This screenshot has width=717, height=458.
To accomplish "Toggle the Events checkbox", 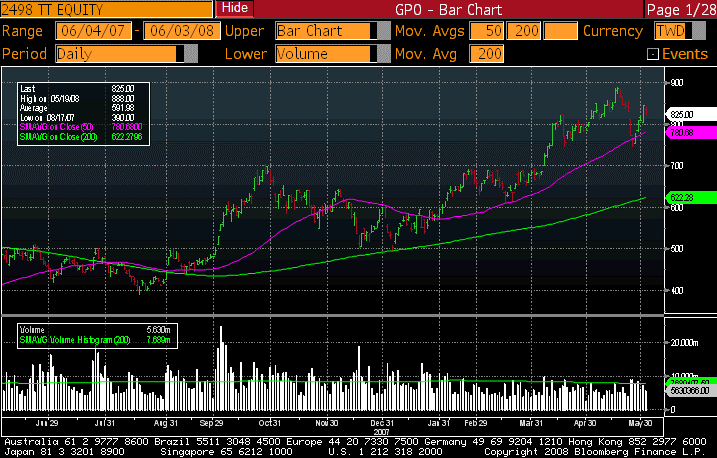I will click(x=653, y=54).
